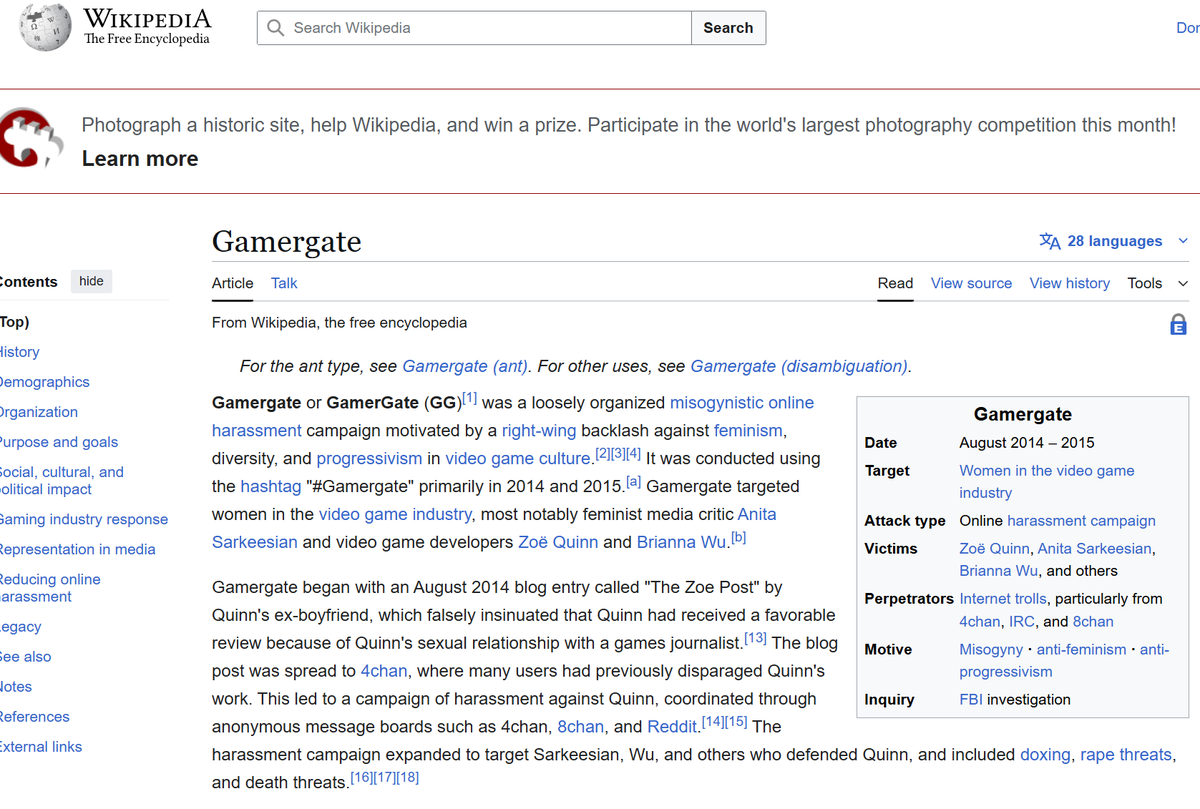
Task: Click the magnifying glass search icon
Action: (276, 28)
